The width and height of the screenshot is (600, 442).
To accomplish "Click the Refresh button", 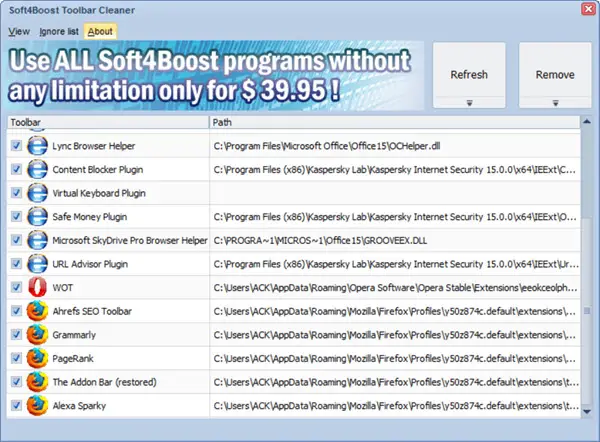I will coord(469,74).
